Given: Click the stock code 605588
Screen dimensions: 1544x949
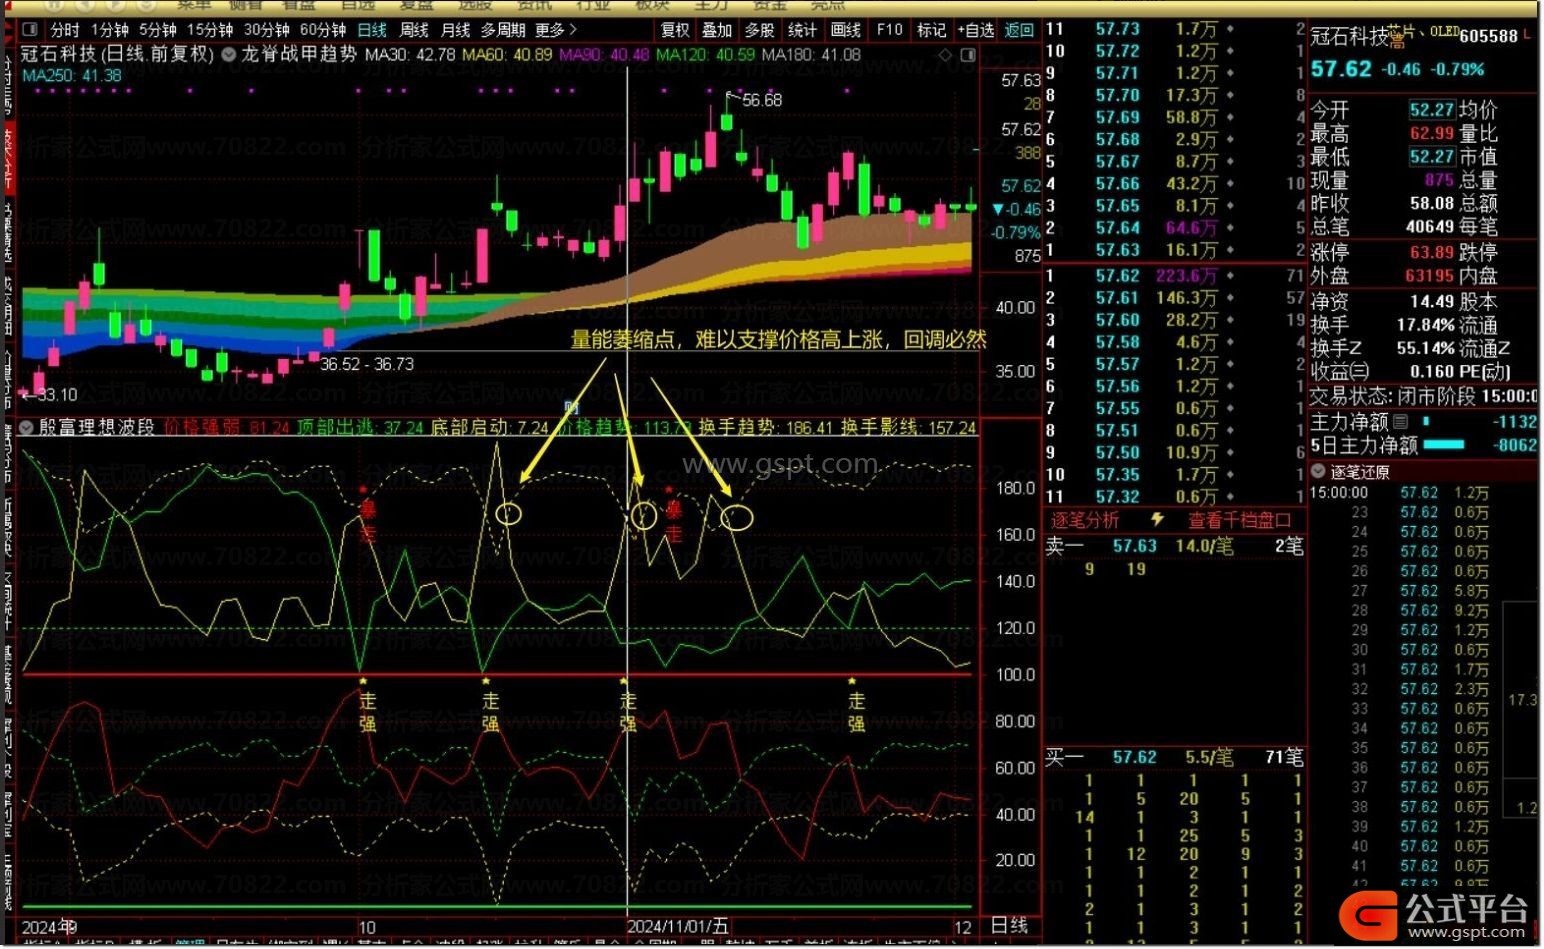Looking at the screenshot, I should [1488, 36].
